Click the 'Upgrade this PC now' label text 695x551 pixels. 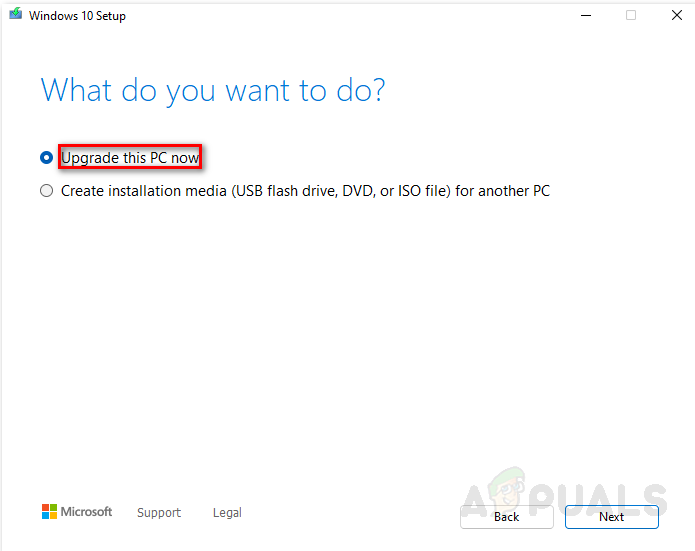tap(130, 157)
